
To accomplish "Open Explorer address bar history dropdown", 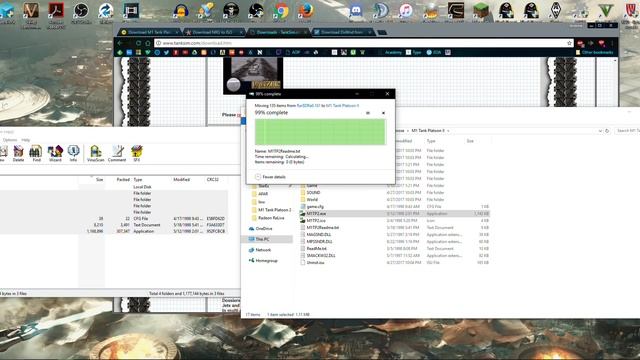I will click(x=600, y=131).
